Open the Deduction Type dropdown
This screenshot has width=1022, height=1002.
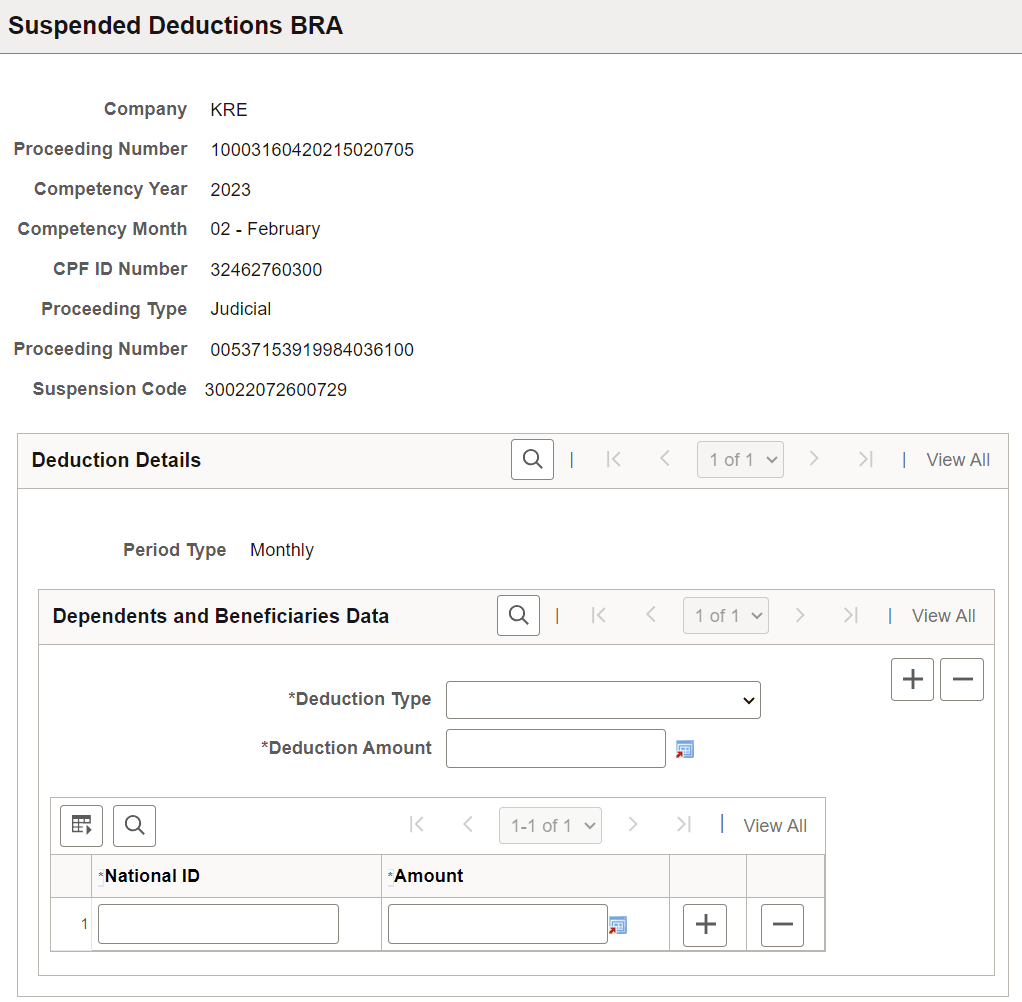pyautogui.click(x=603, y=699)
